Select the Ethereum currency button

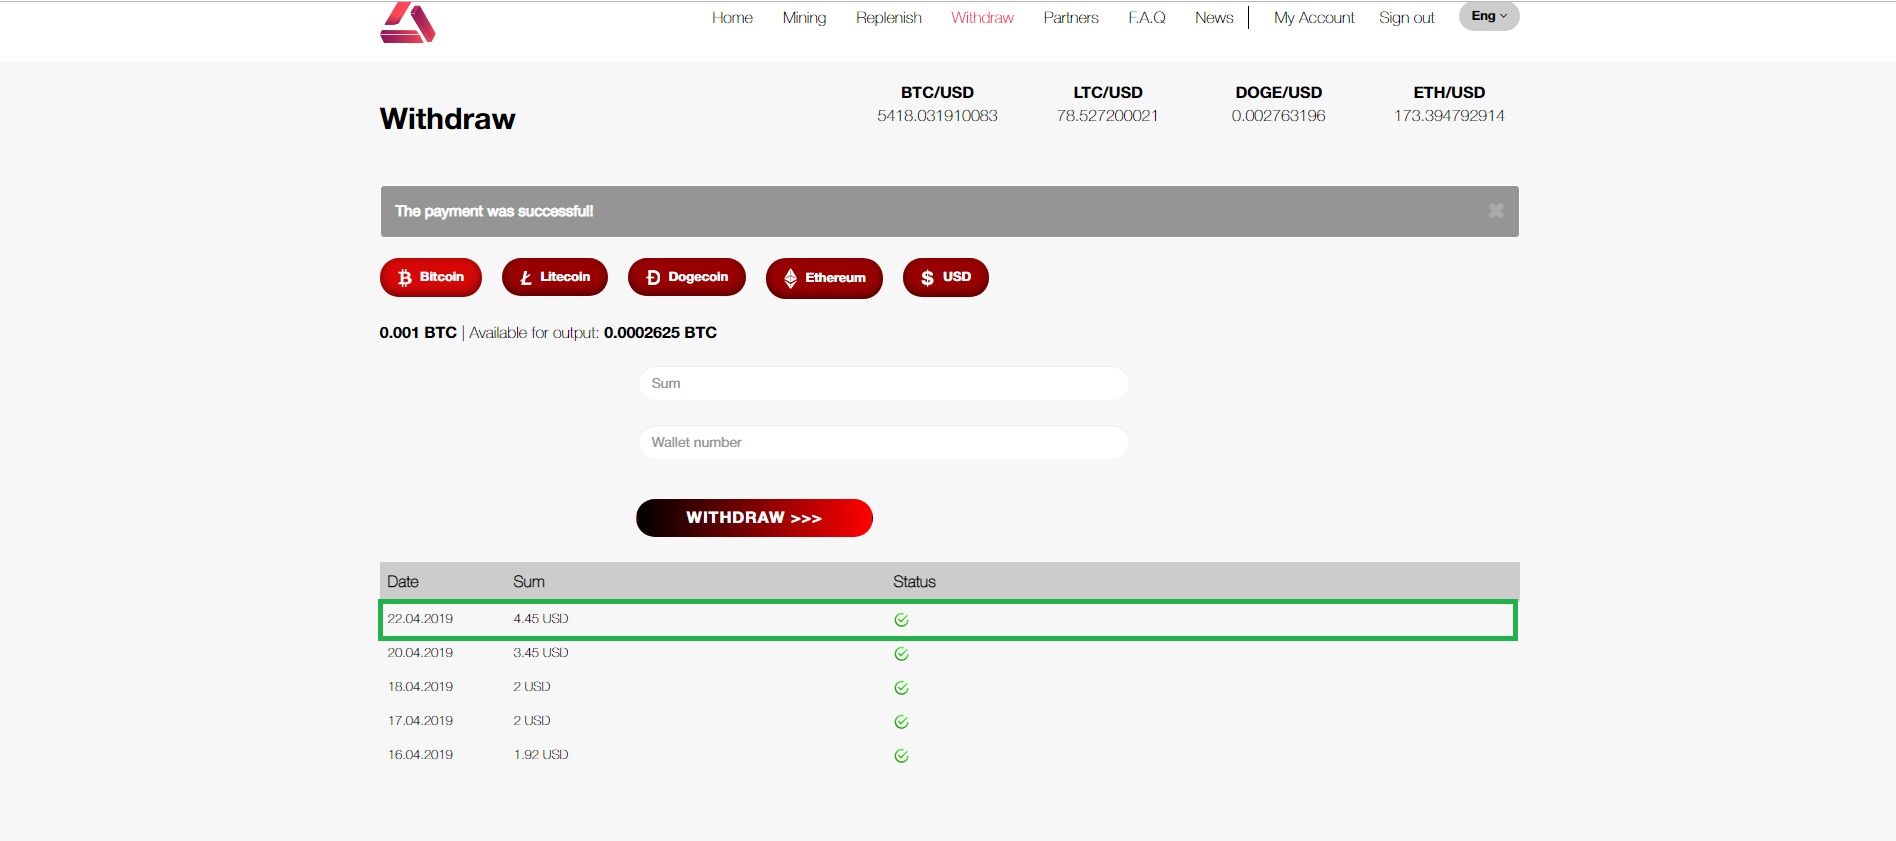point(824,278)
